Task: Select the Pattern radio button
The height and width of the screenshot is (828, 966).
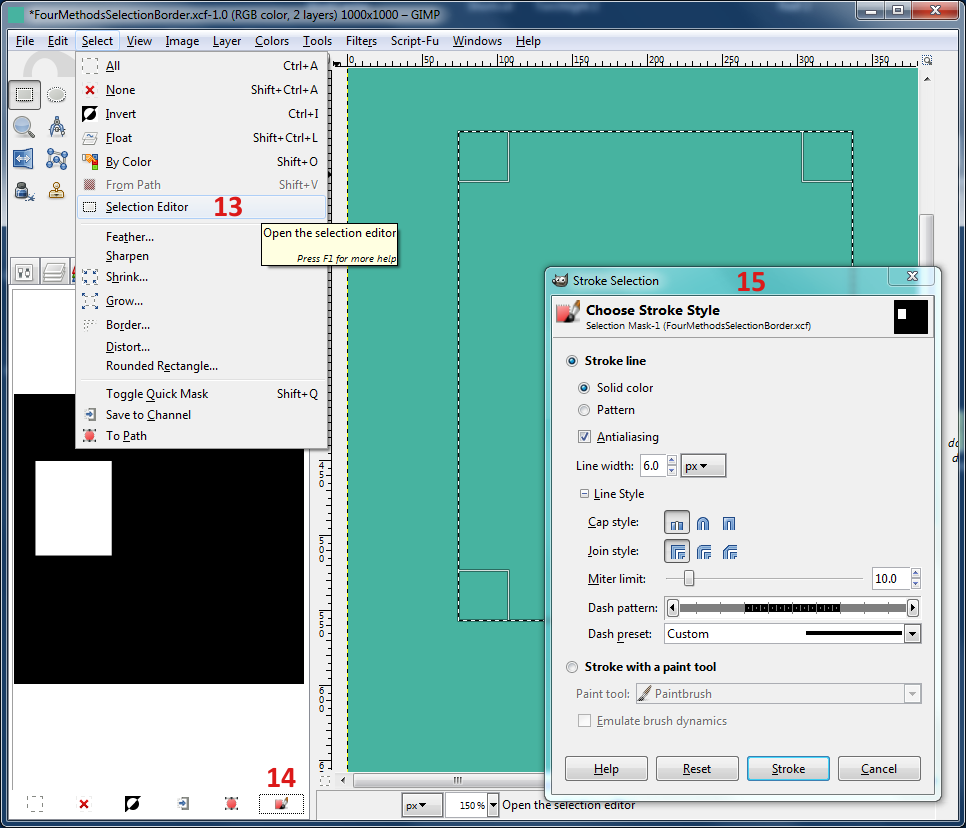Action: (584, 410)
